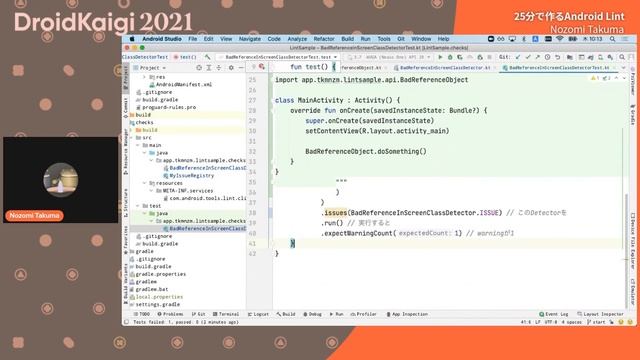The height and width of the screenshot is (360, 640).
Task: Open the Logcat tool window
Action: pyautogui.click(x=258, y=314)
